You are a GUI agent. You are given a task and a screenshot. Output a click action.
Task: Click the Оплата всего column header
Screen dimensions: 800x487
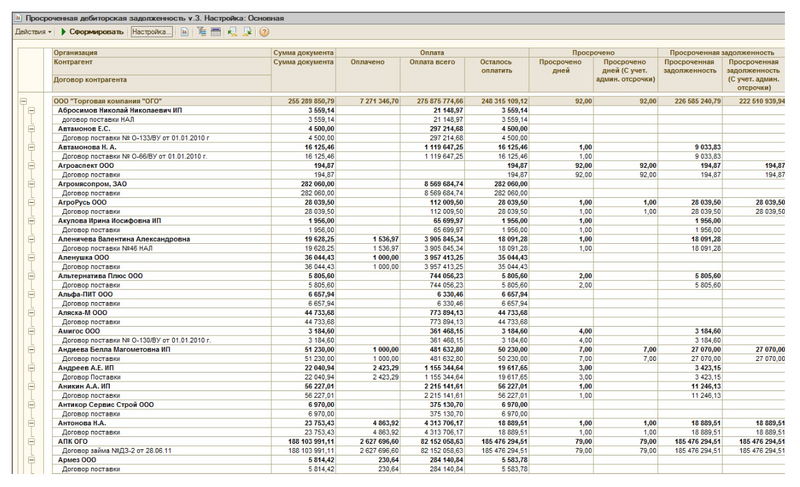pyautogui.click(x=432, y=74)
